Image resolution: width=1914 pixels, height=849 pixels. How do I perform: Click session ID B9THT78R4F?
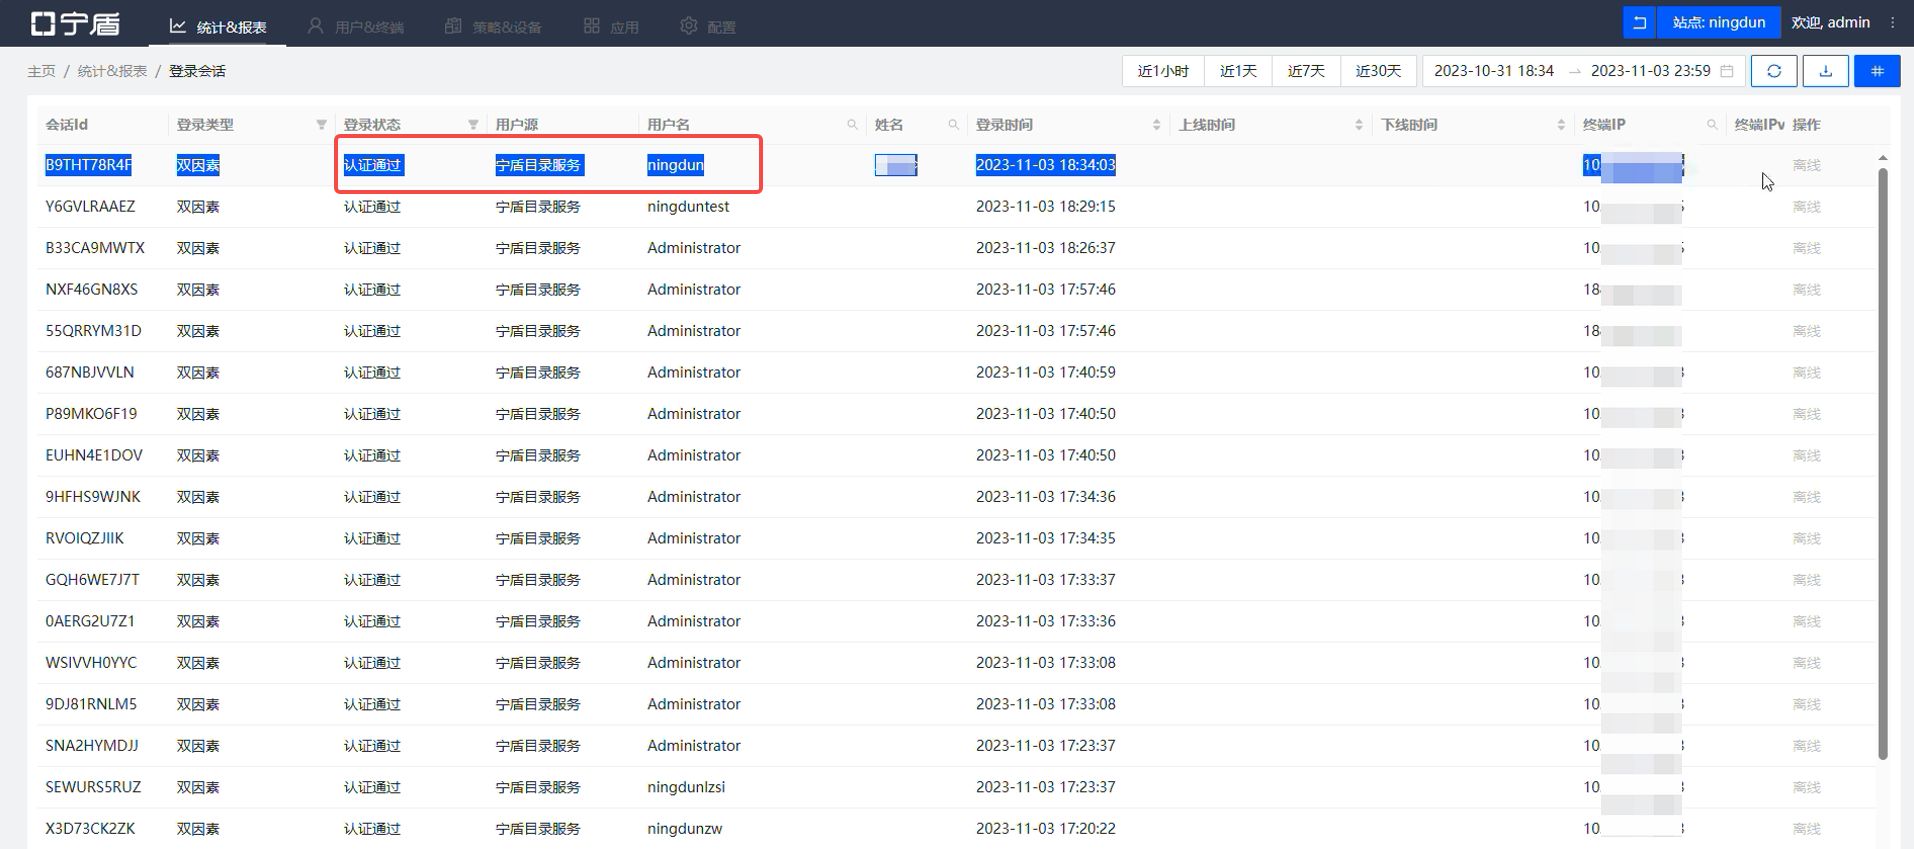point(88,165)
